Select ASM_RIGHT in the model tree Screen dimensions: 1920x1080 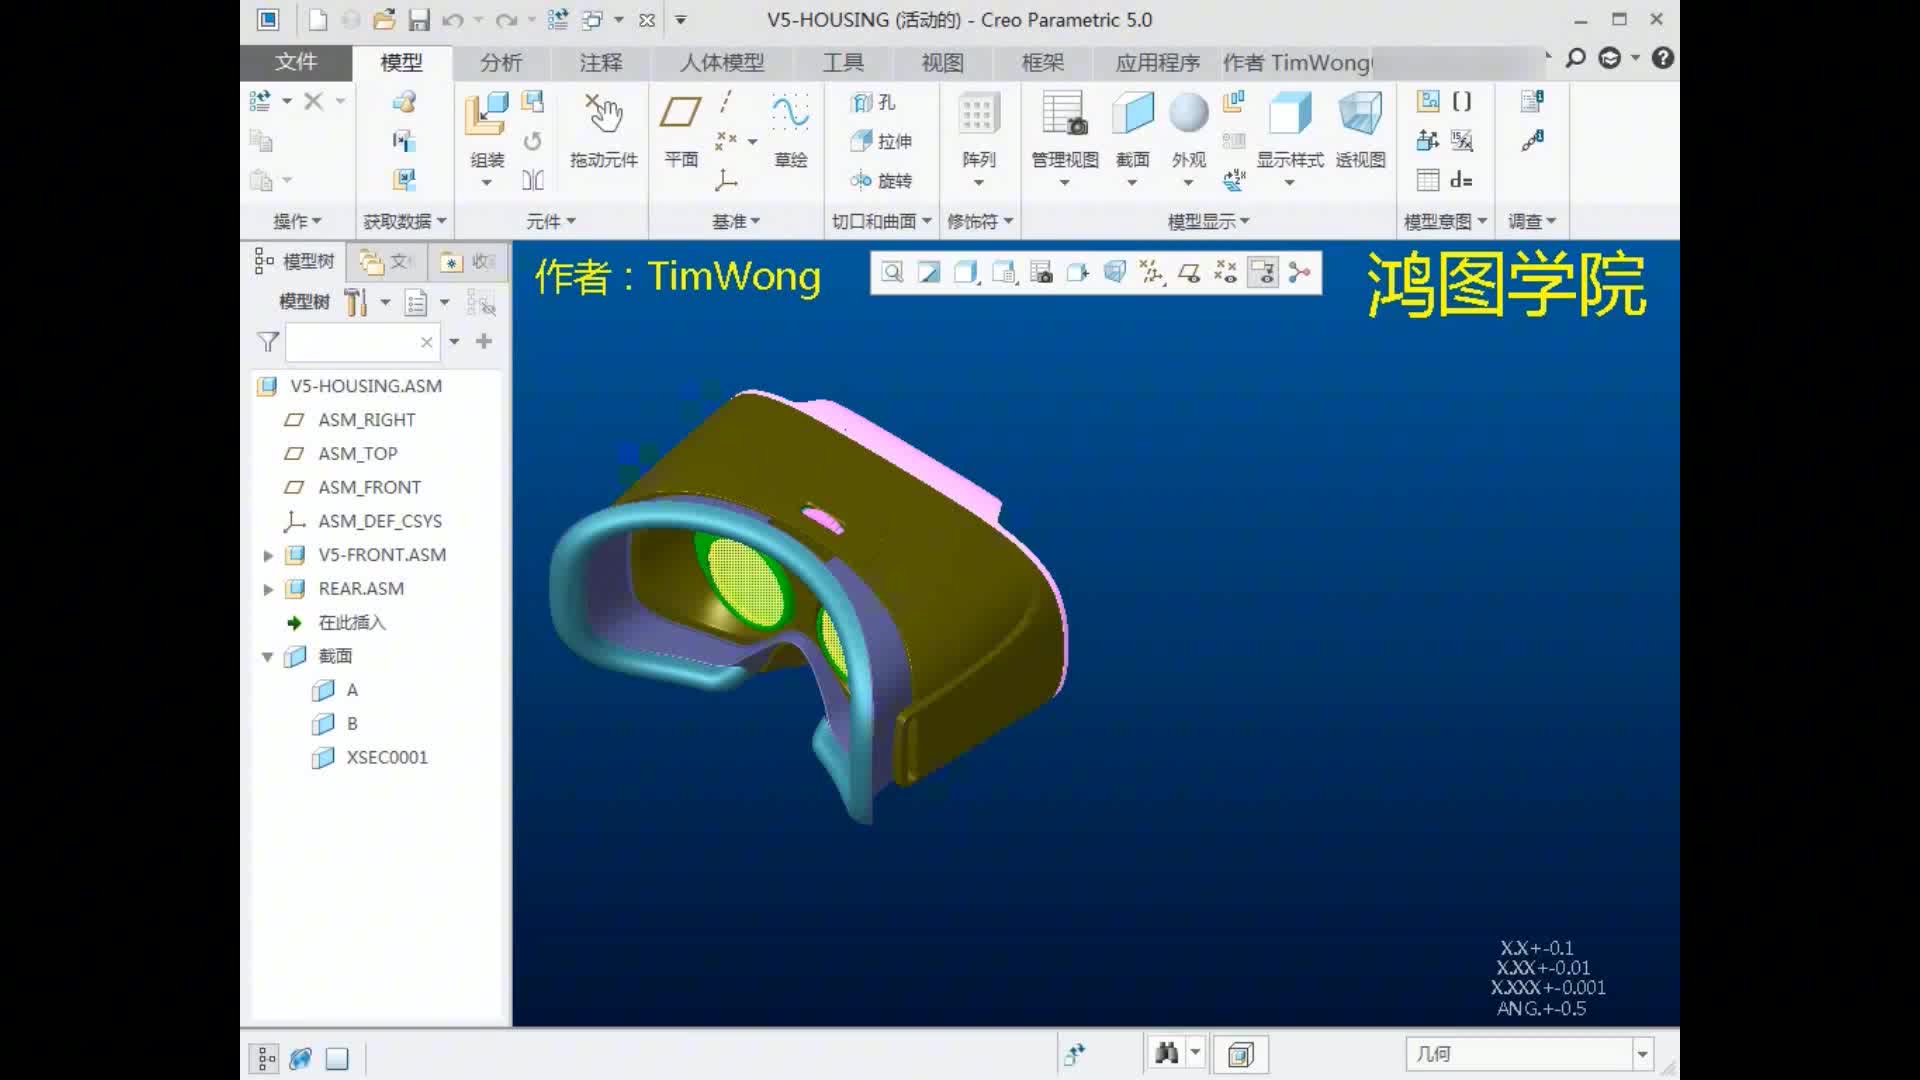(366, 420)
